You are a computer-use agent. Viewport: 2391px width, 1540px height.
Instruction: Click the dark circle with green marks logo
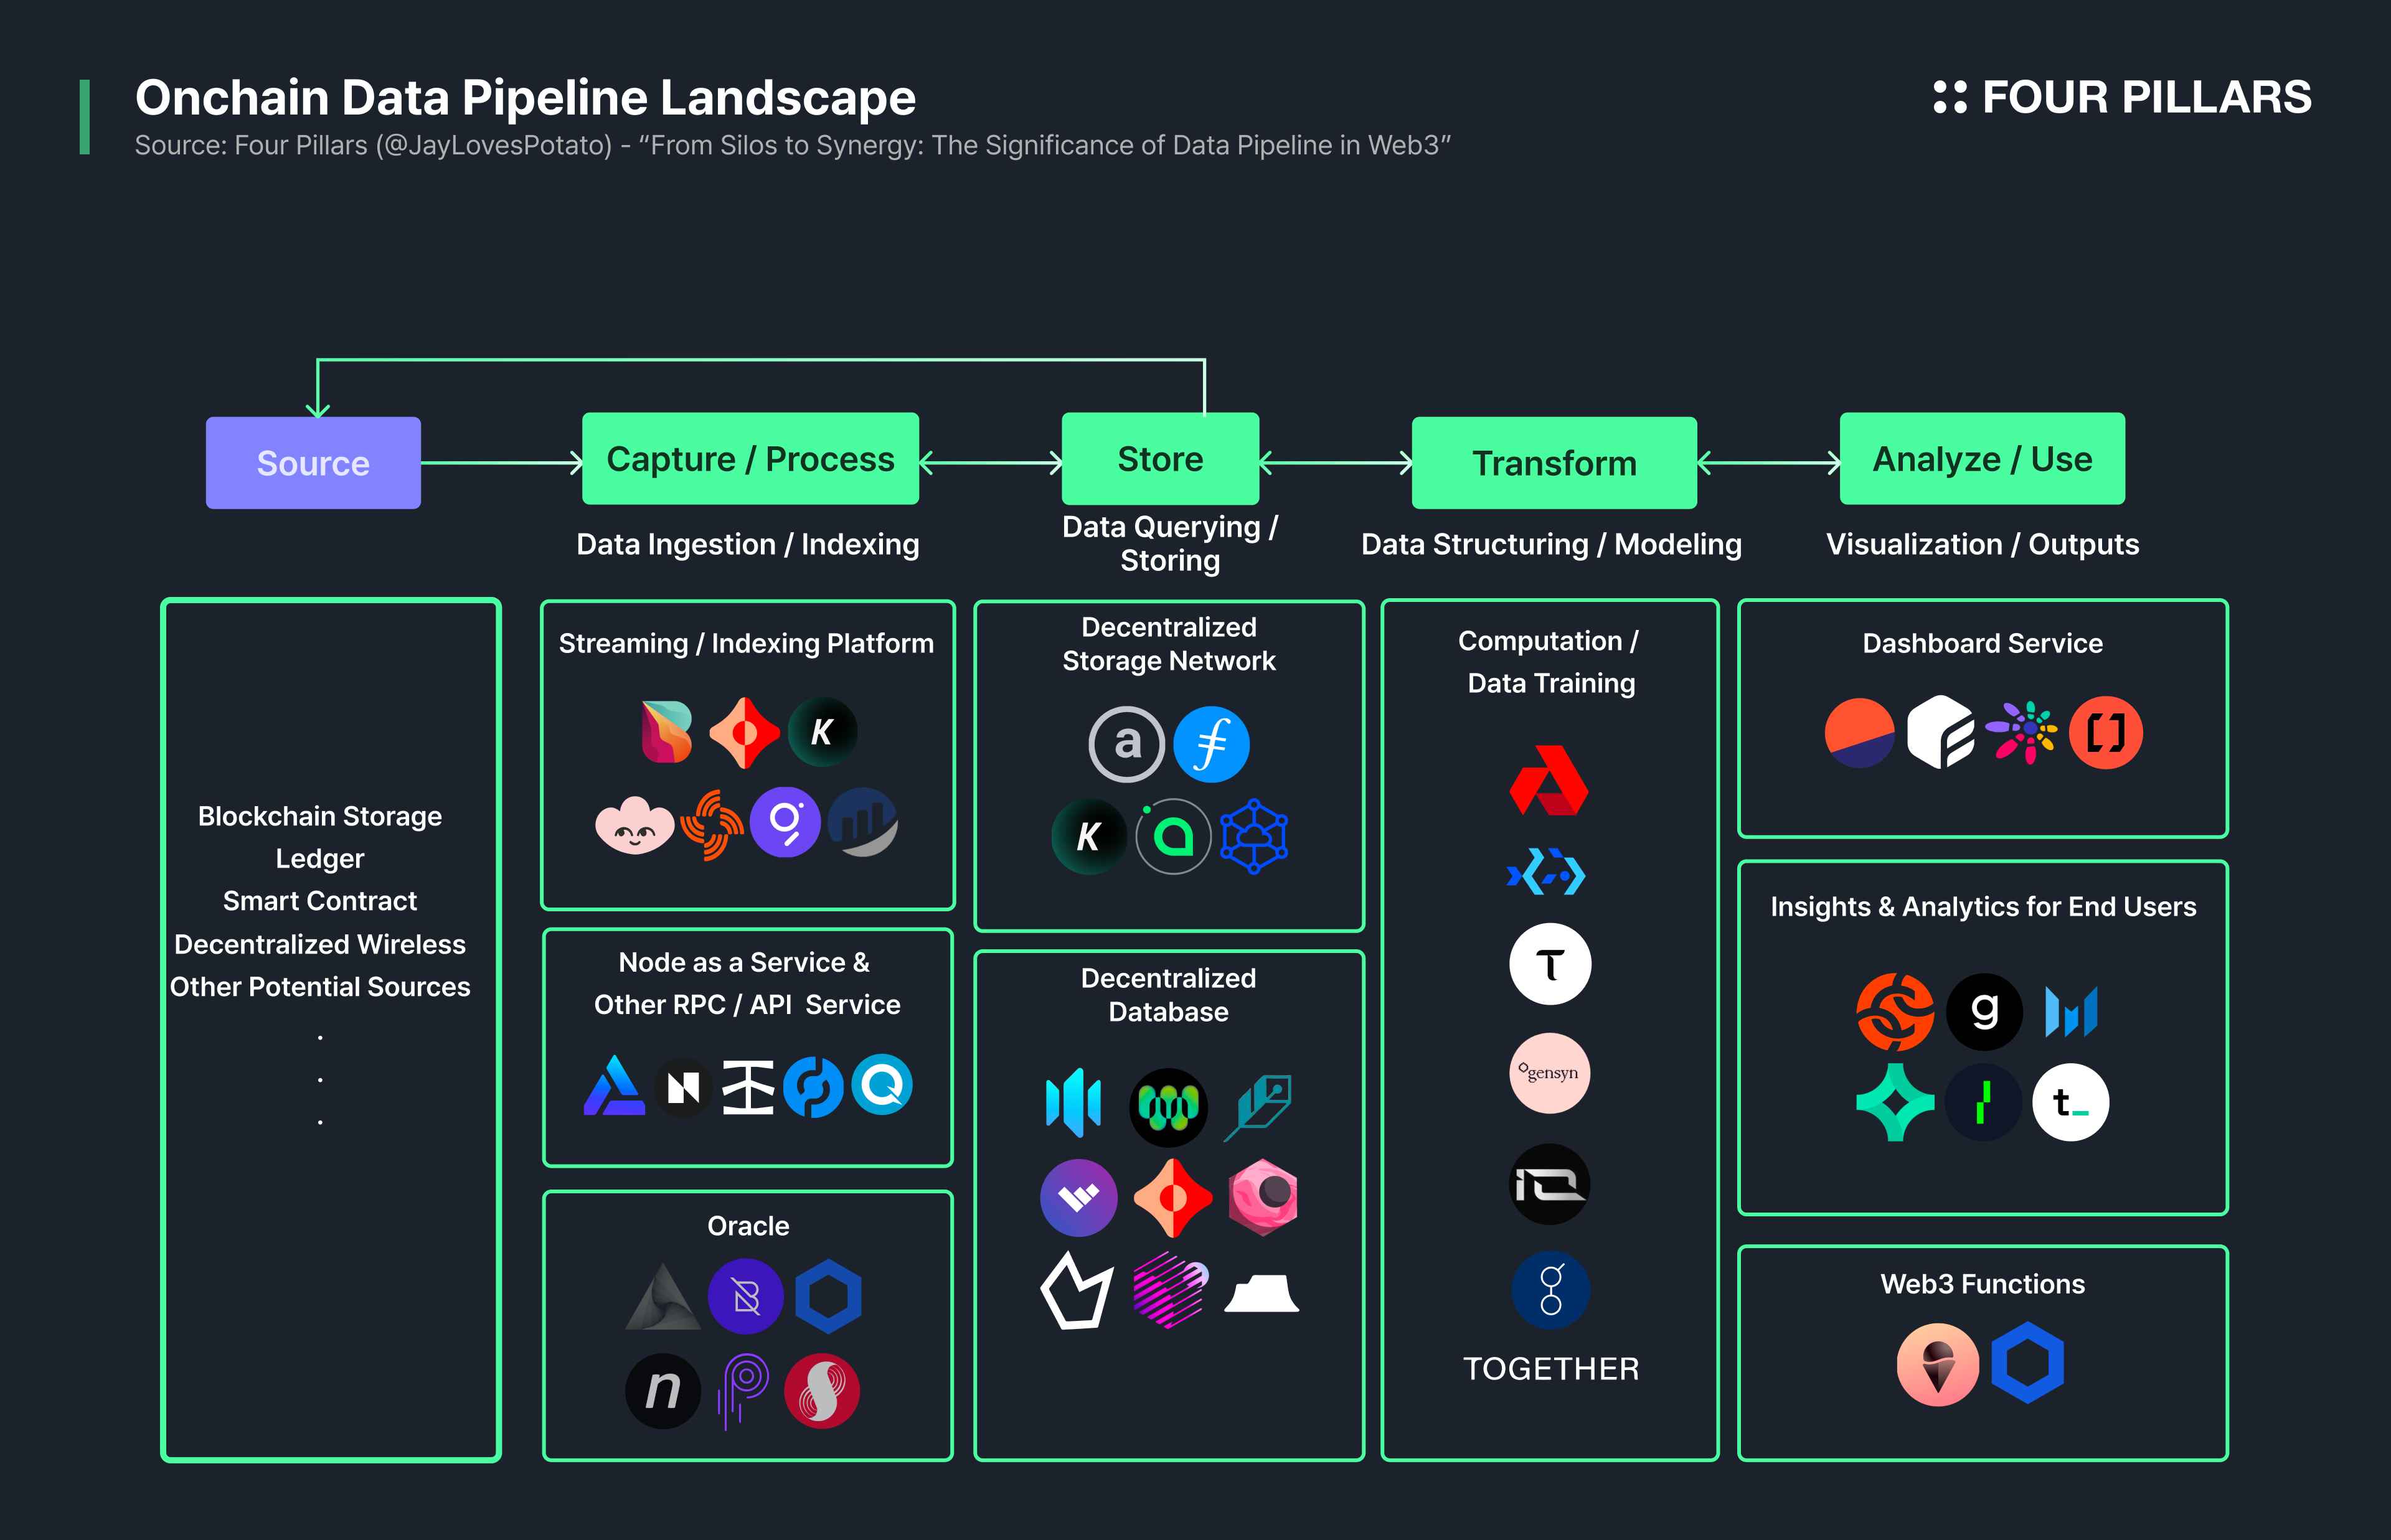[1984, 1103]
